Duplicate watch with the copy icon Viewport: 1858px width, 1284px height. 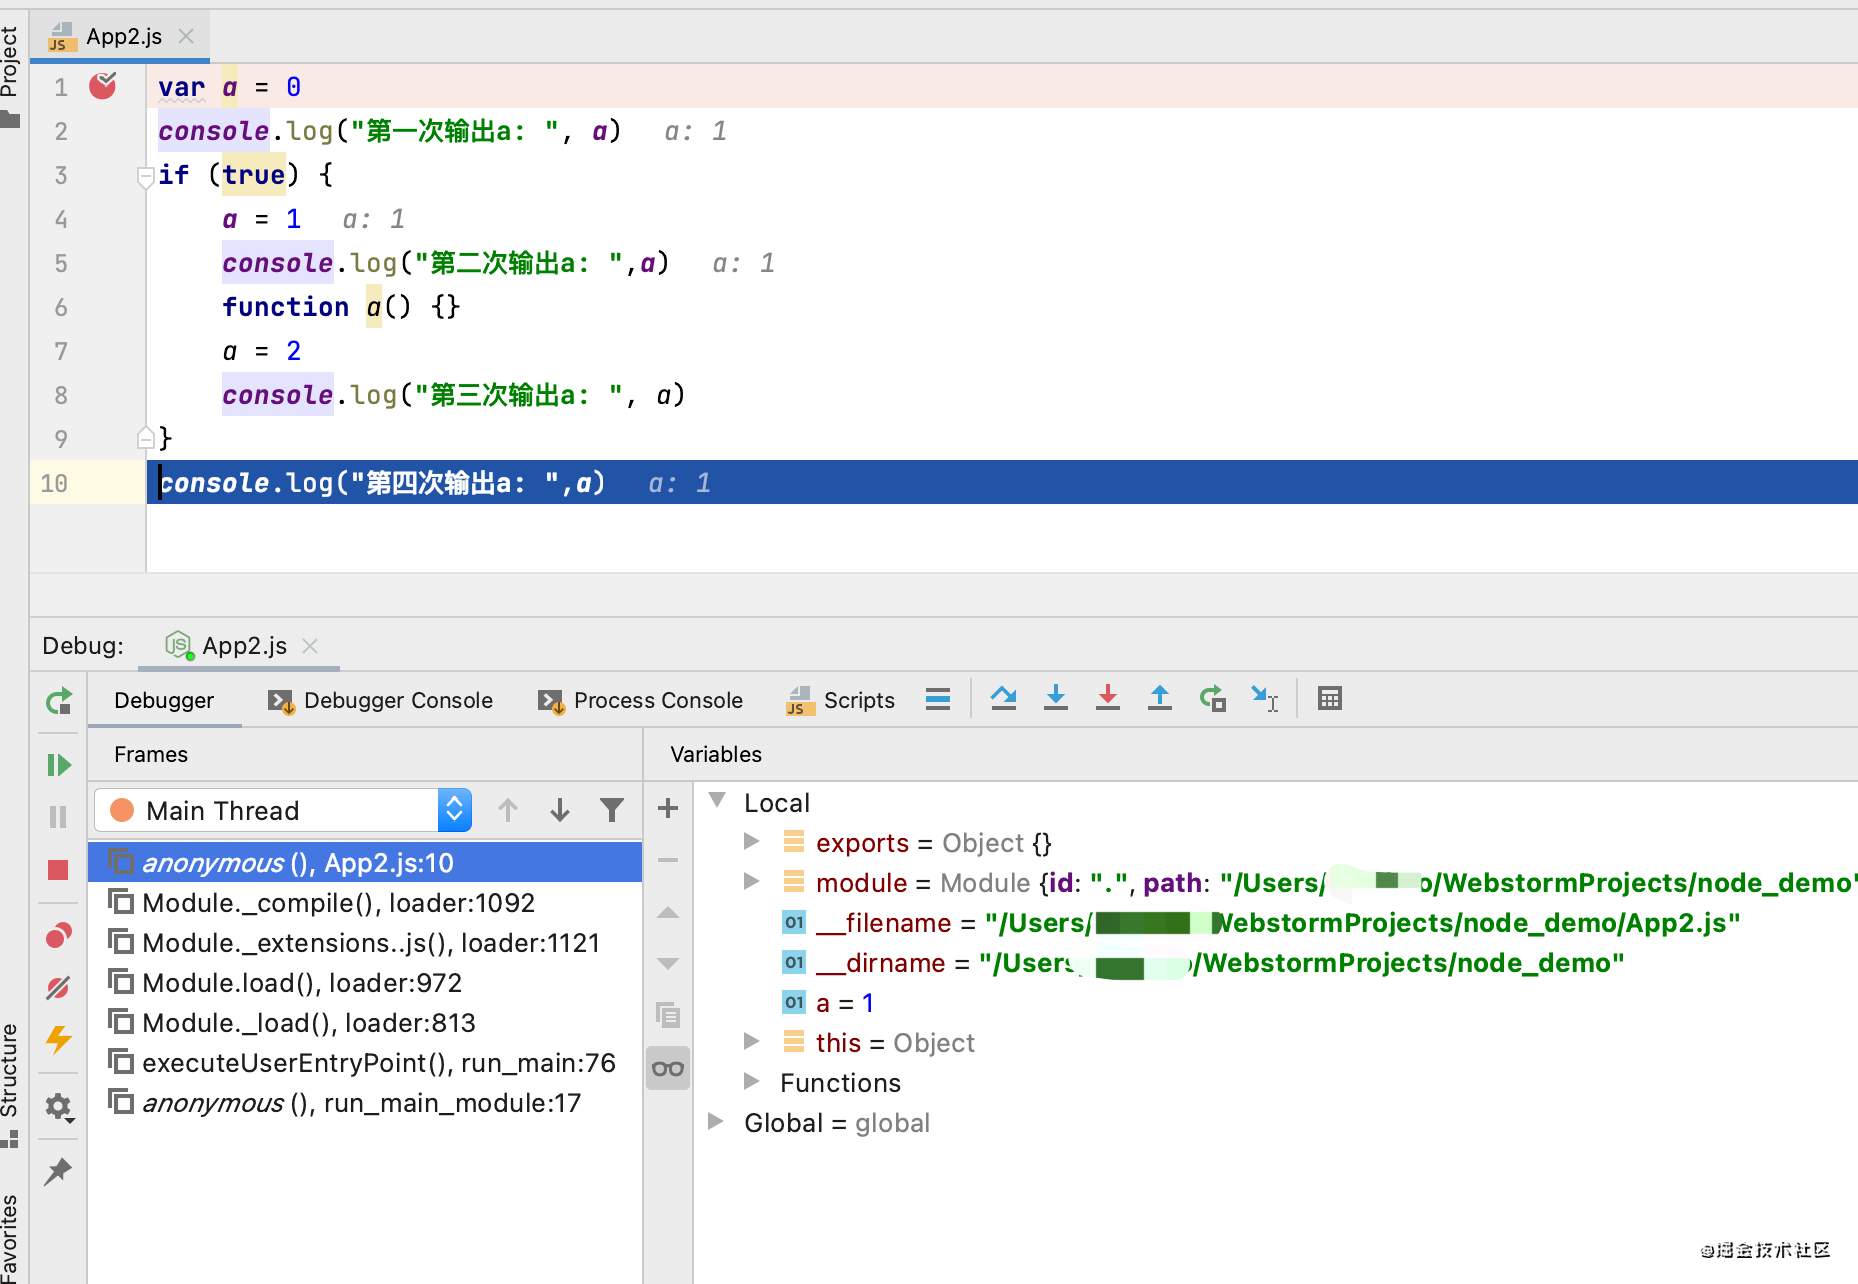tap(668, 1015)
